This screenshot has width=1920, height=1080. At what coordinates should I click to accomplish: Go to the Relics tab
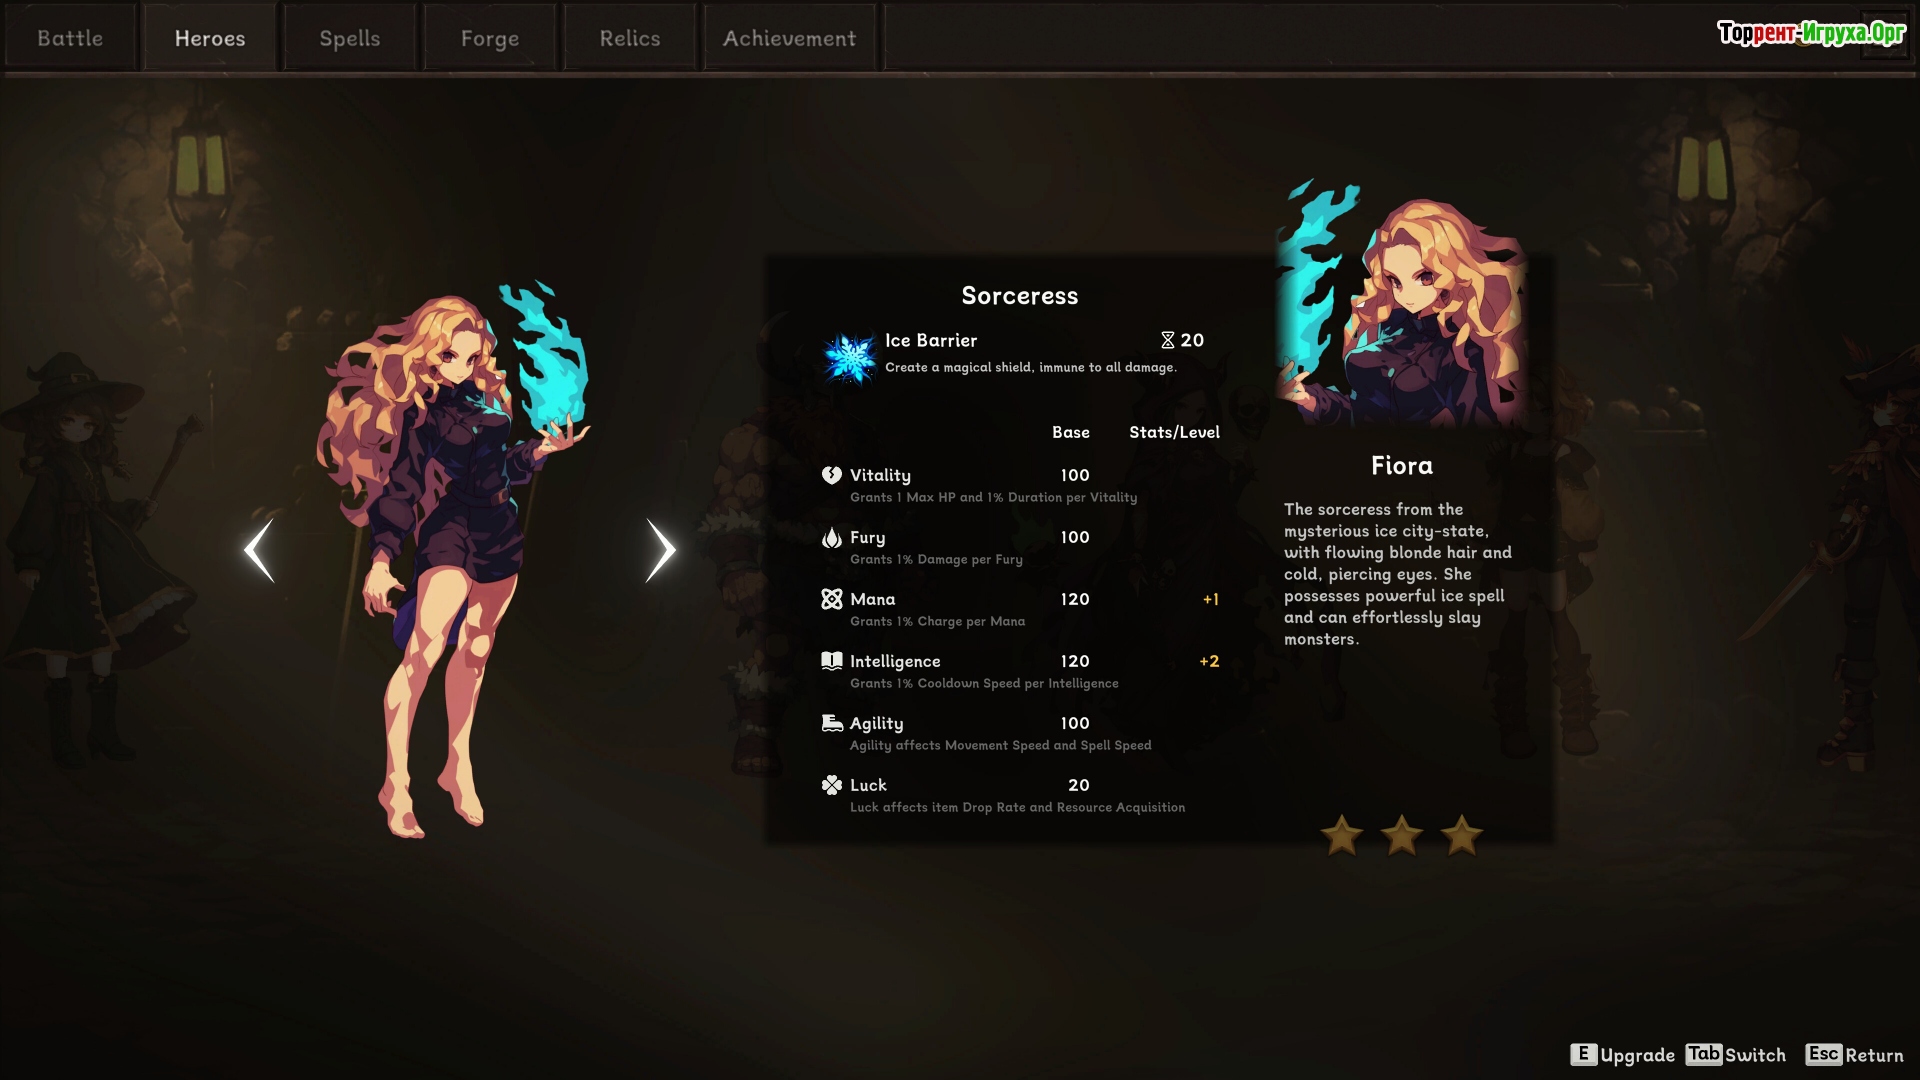[630, 38]
